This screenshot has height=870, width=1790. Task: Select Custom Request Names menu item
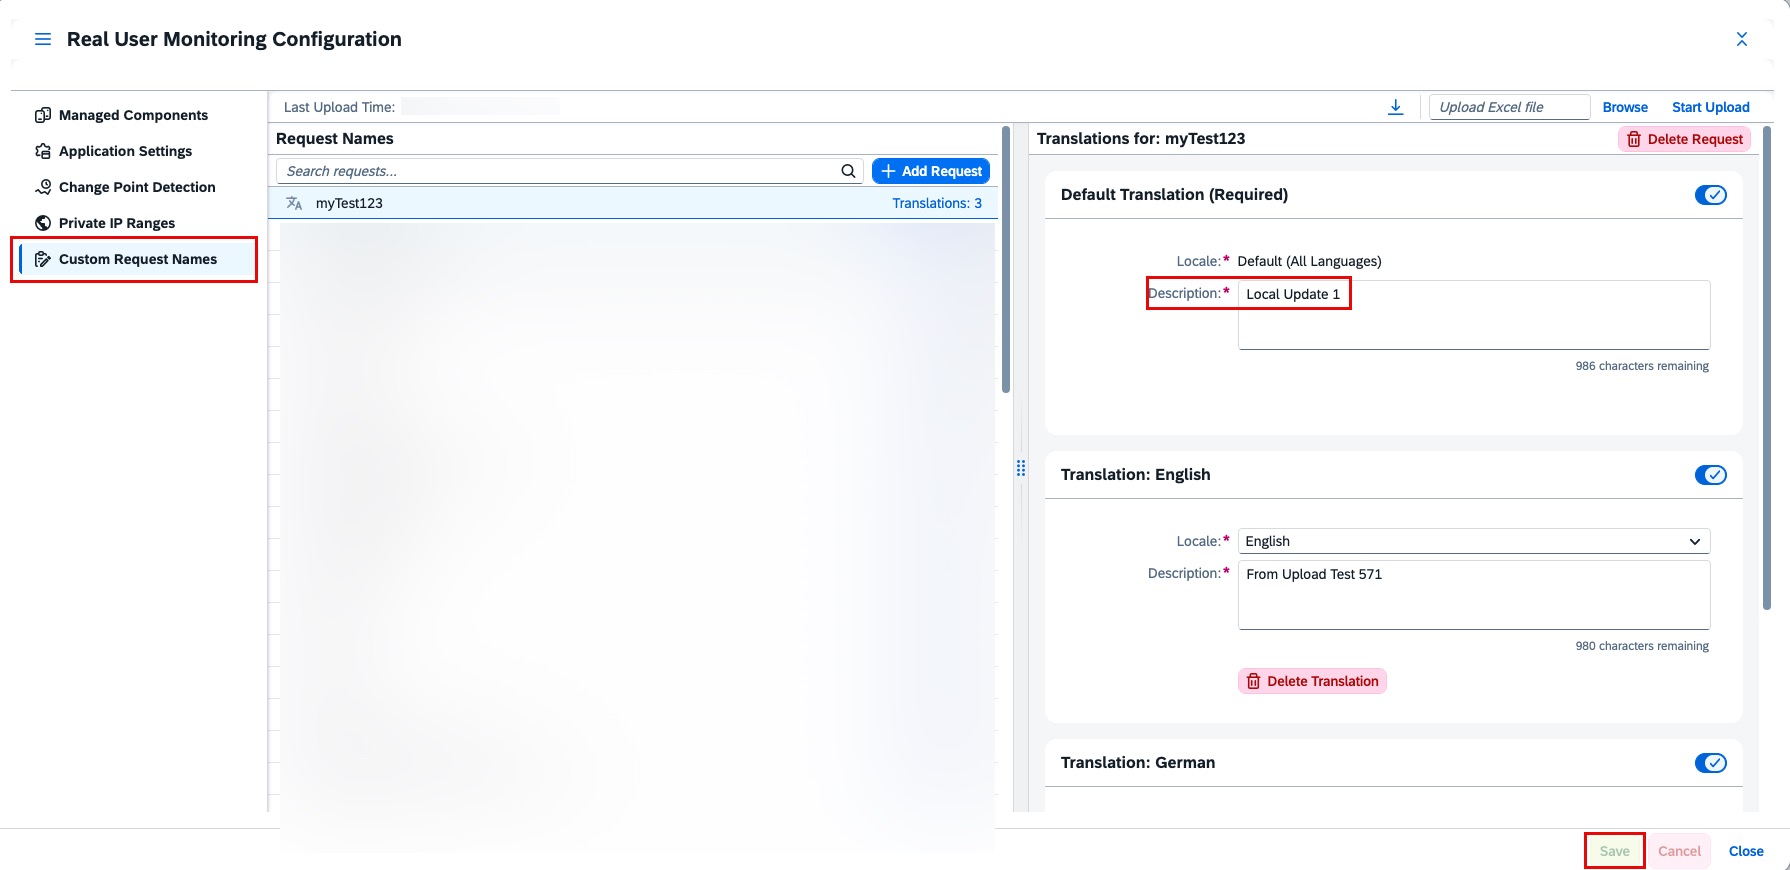click(x=137, y=259)
